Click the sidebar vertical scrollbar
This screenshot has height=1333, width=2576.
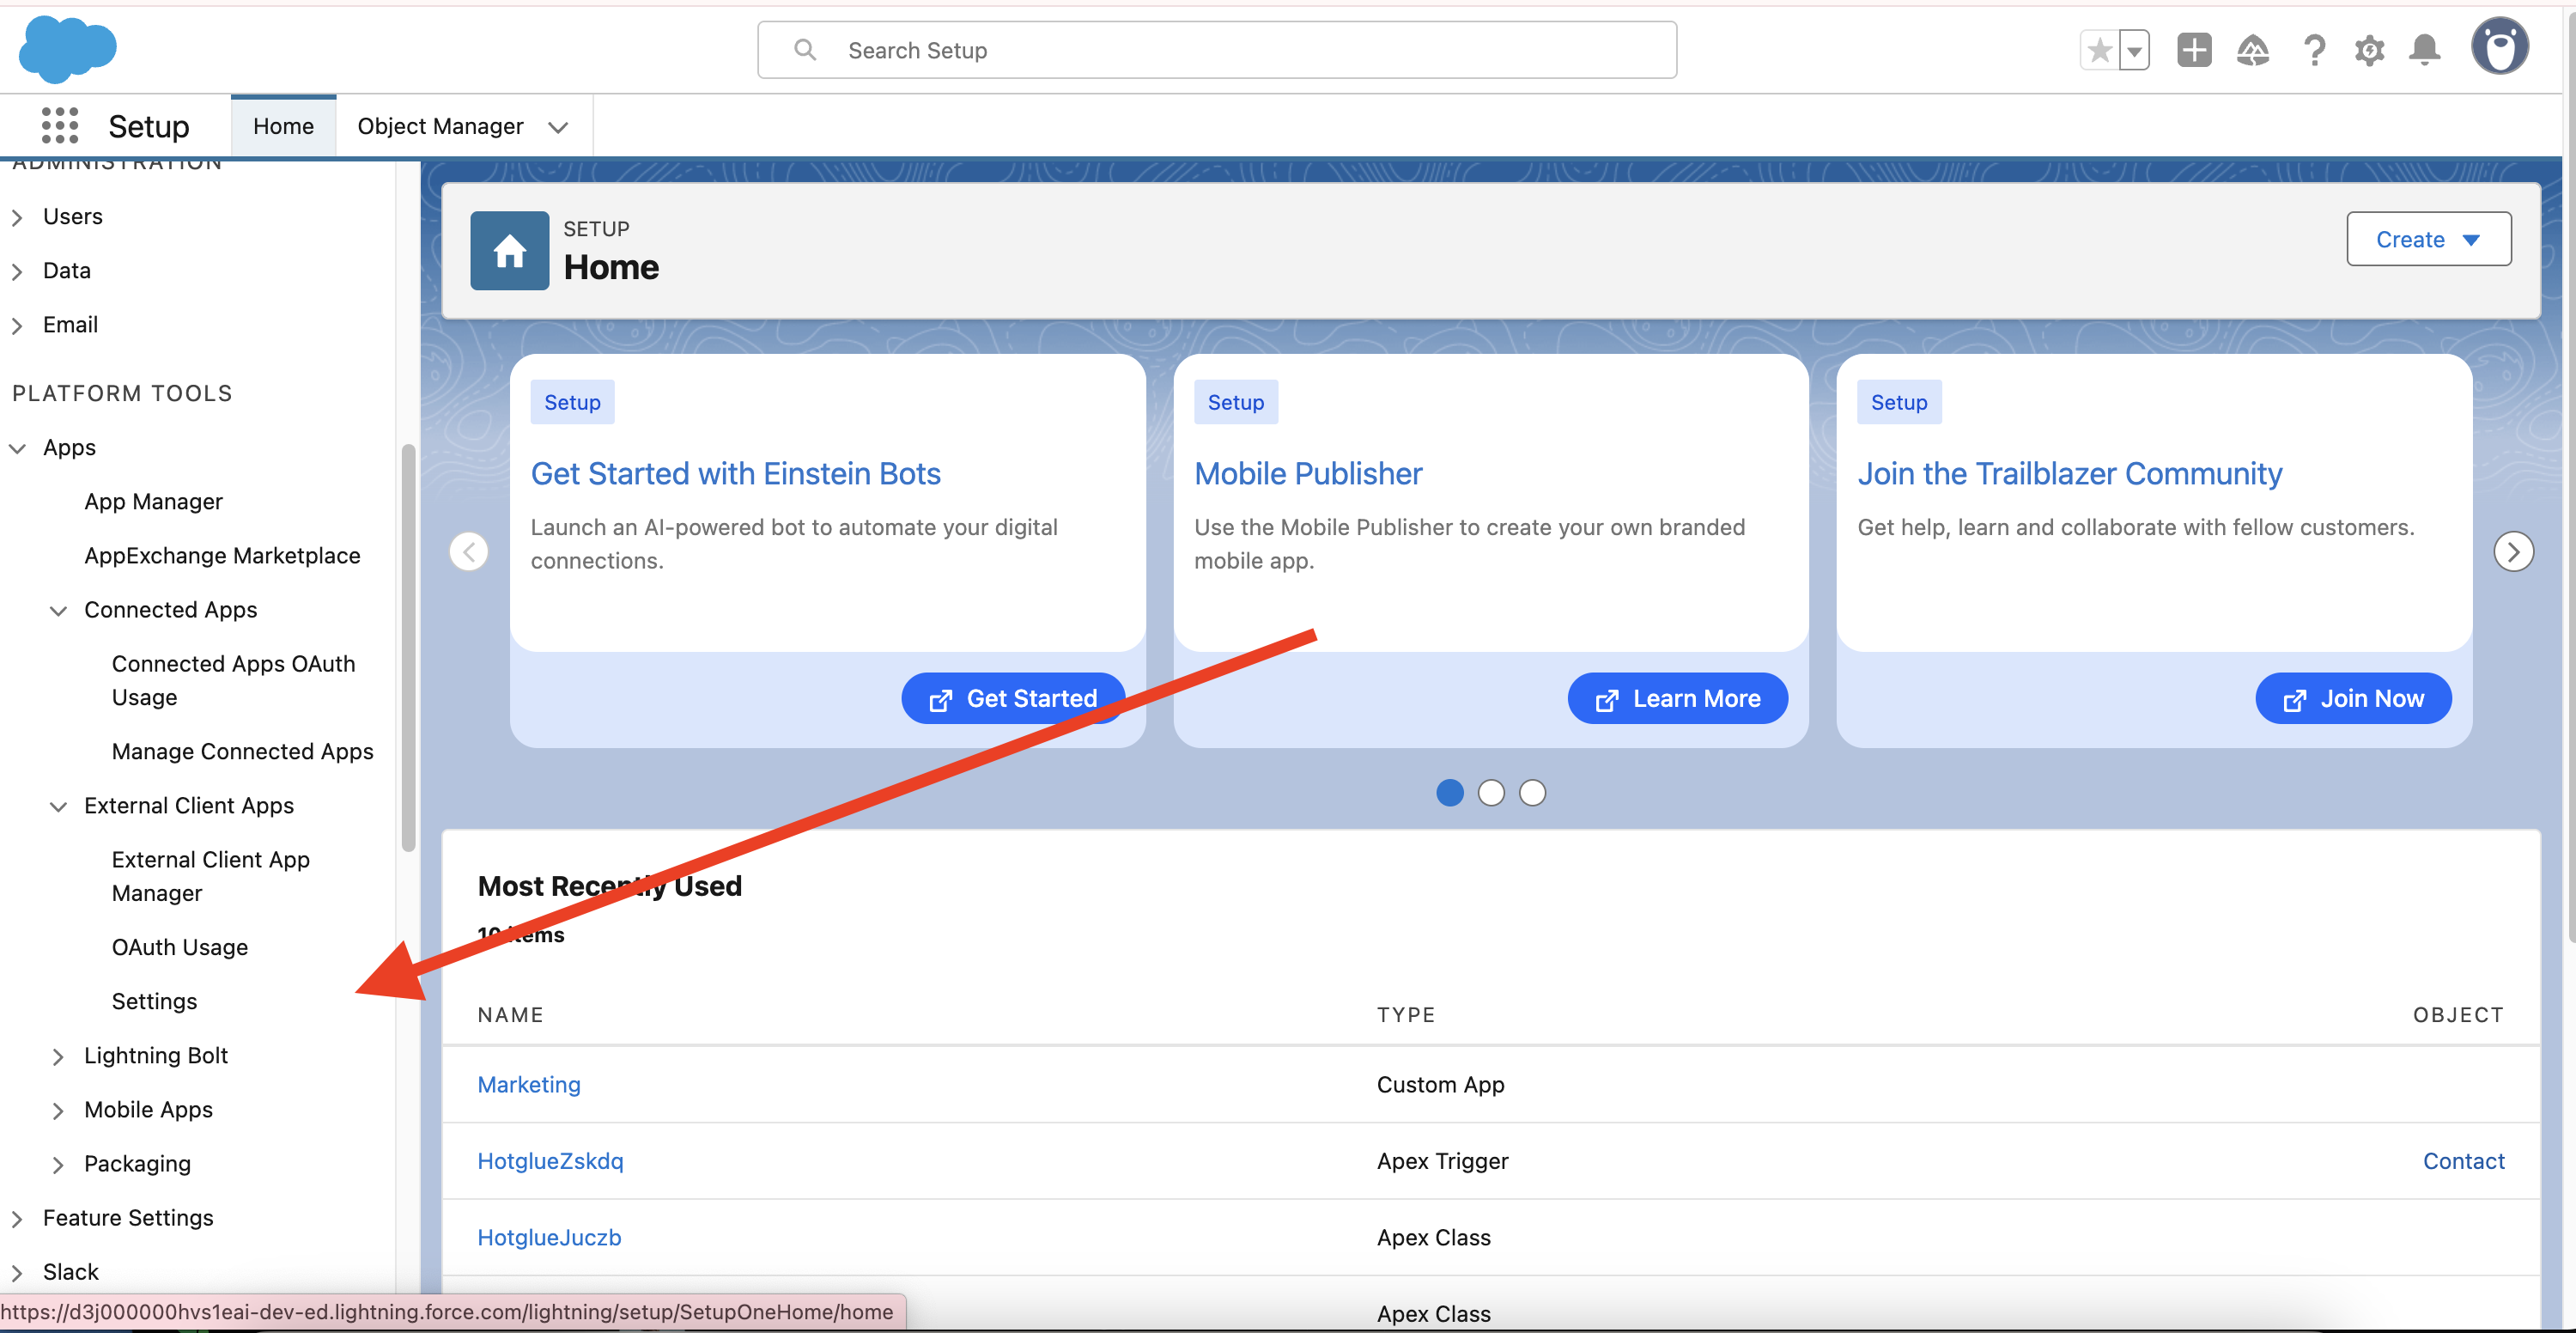[408, 648]
